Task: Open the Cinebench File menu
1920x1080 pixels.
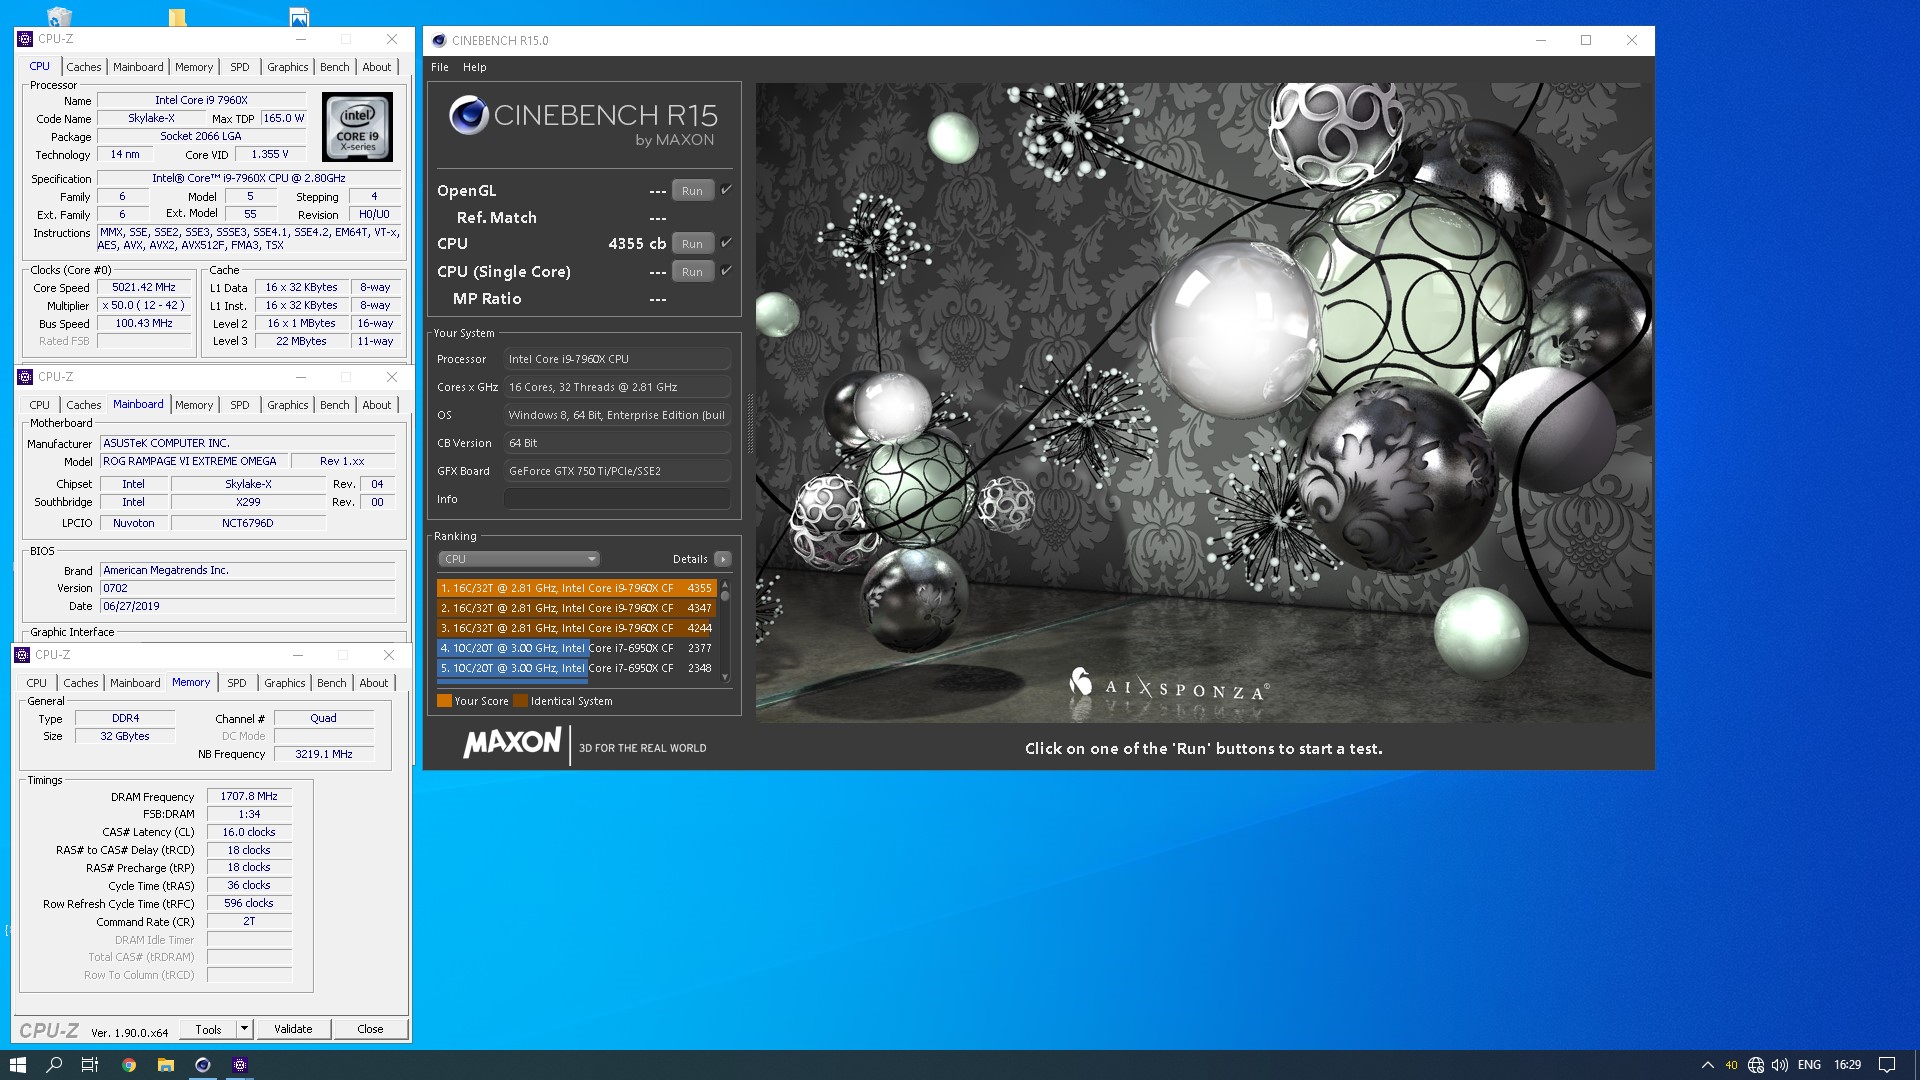Action: [440, 67]
